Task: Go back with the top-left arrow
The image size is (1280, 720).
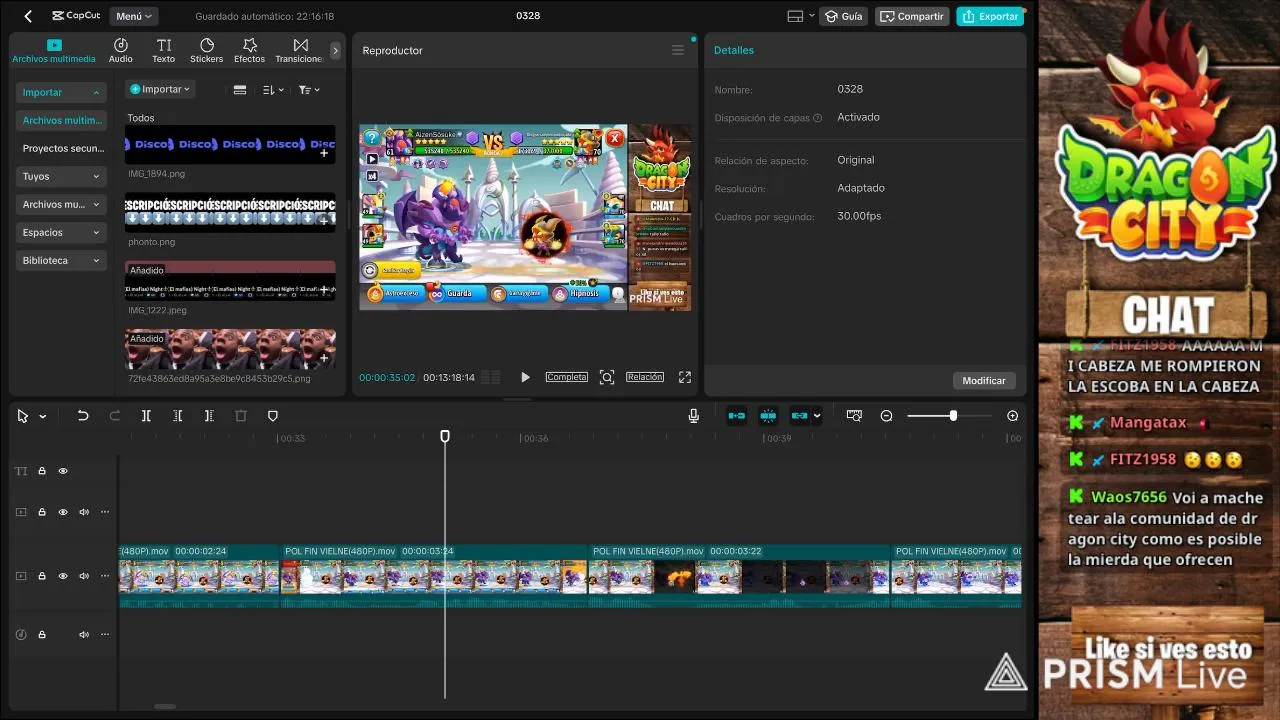Action: [28, 16]
